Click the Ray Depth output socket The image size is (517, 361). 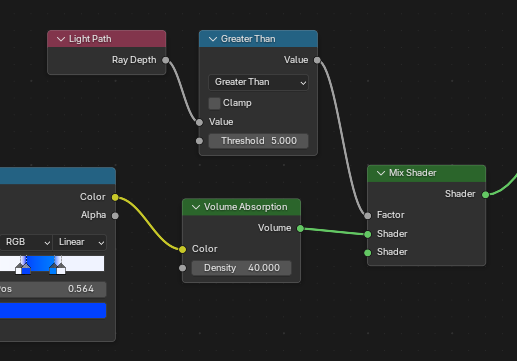point(165,60)
